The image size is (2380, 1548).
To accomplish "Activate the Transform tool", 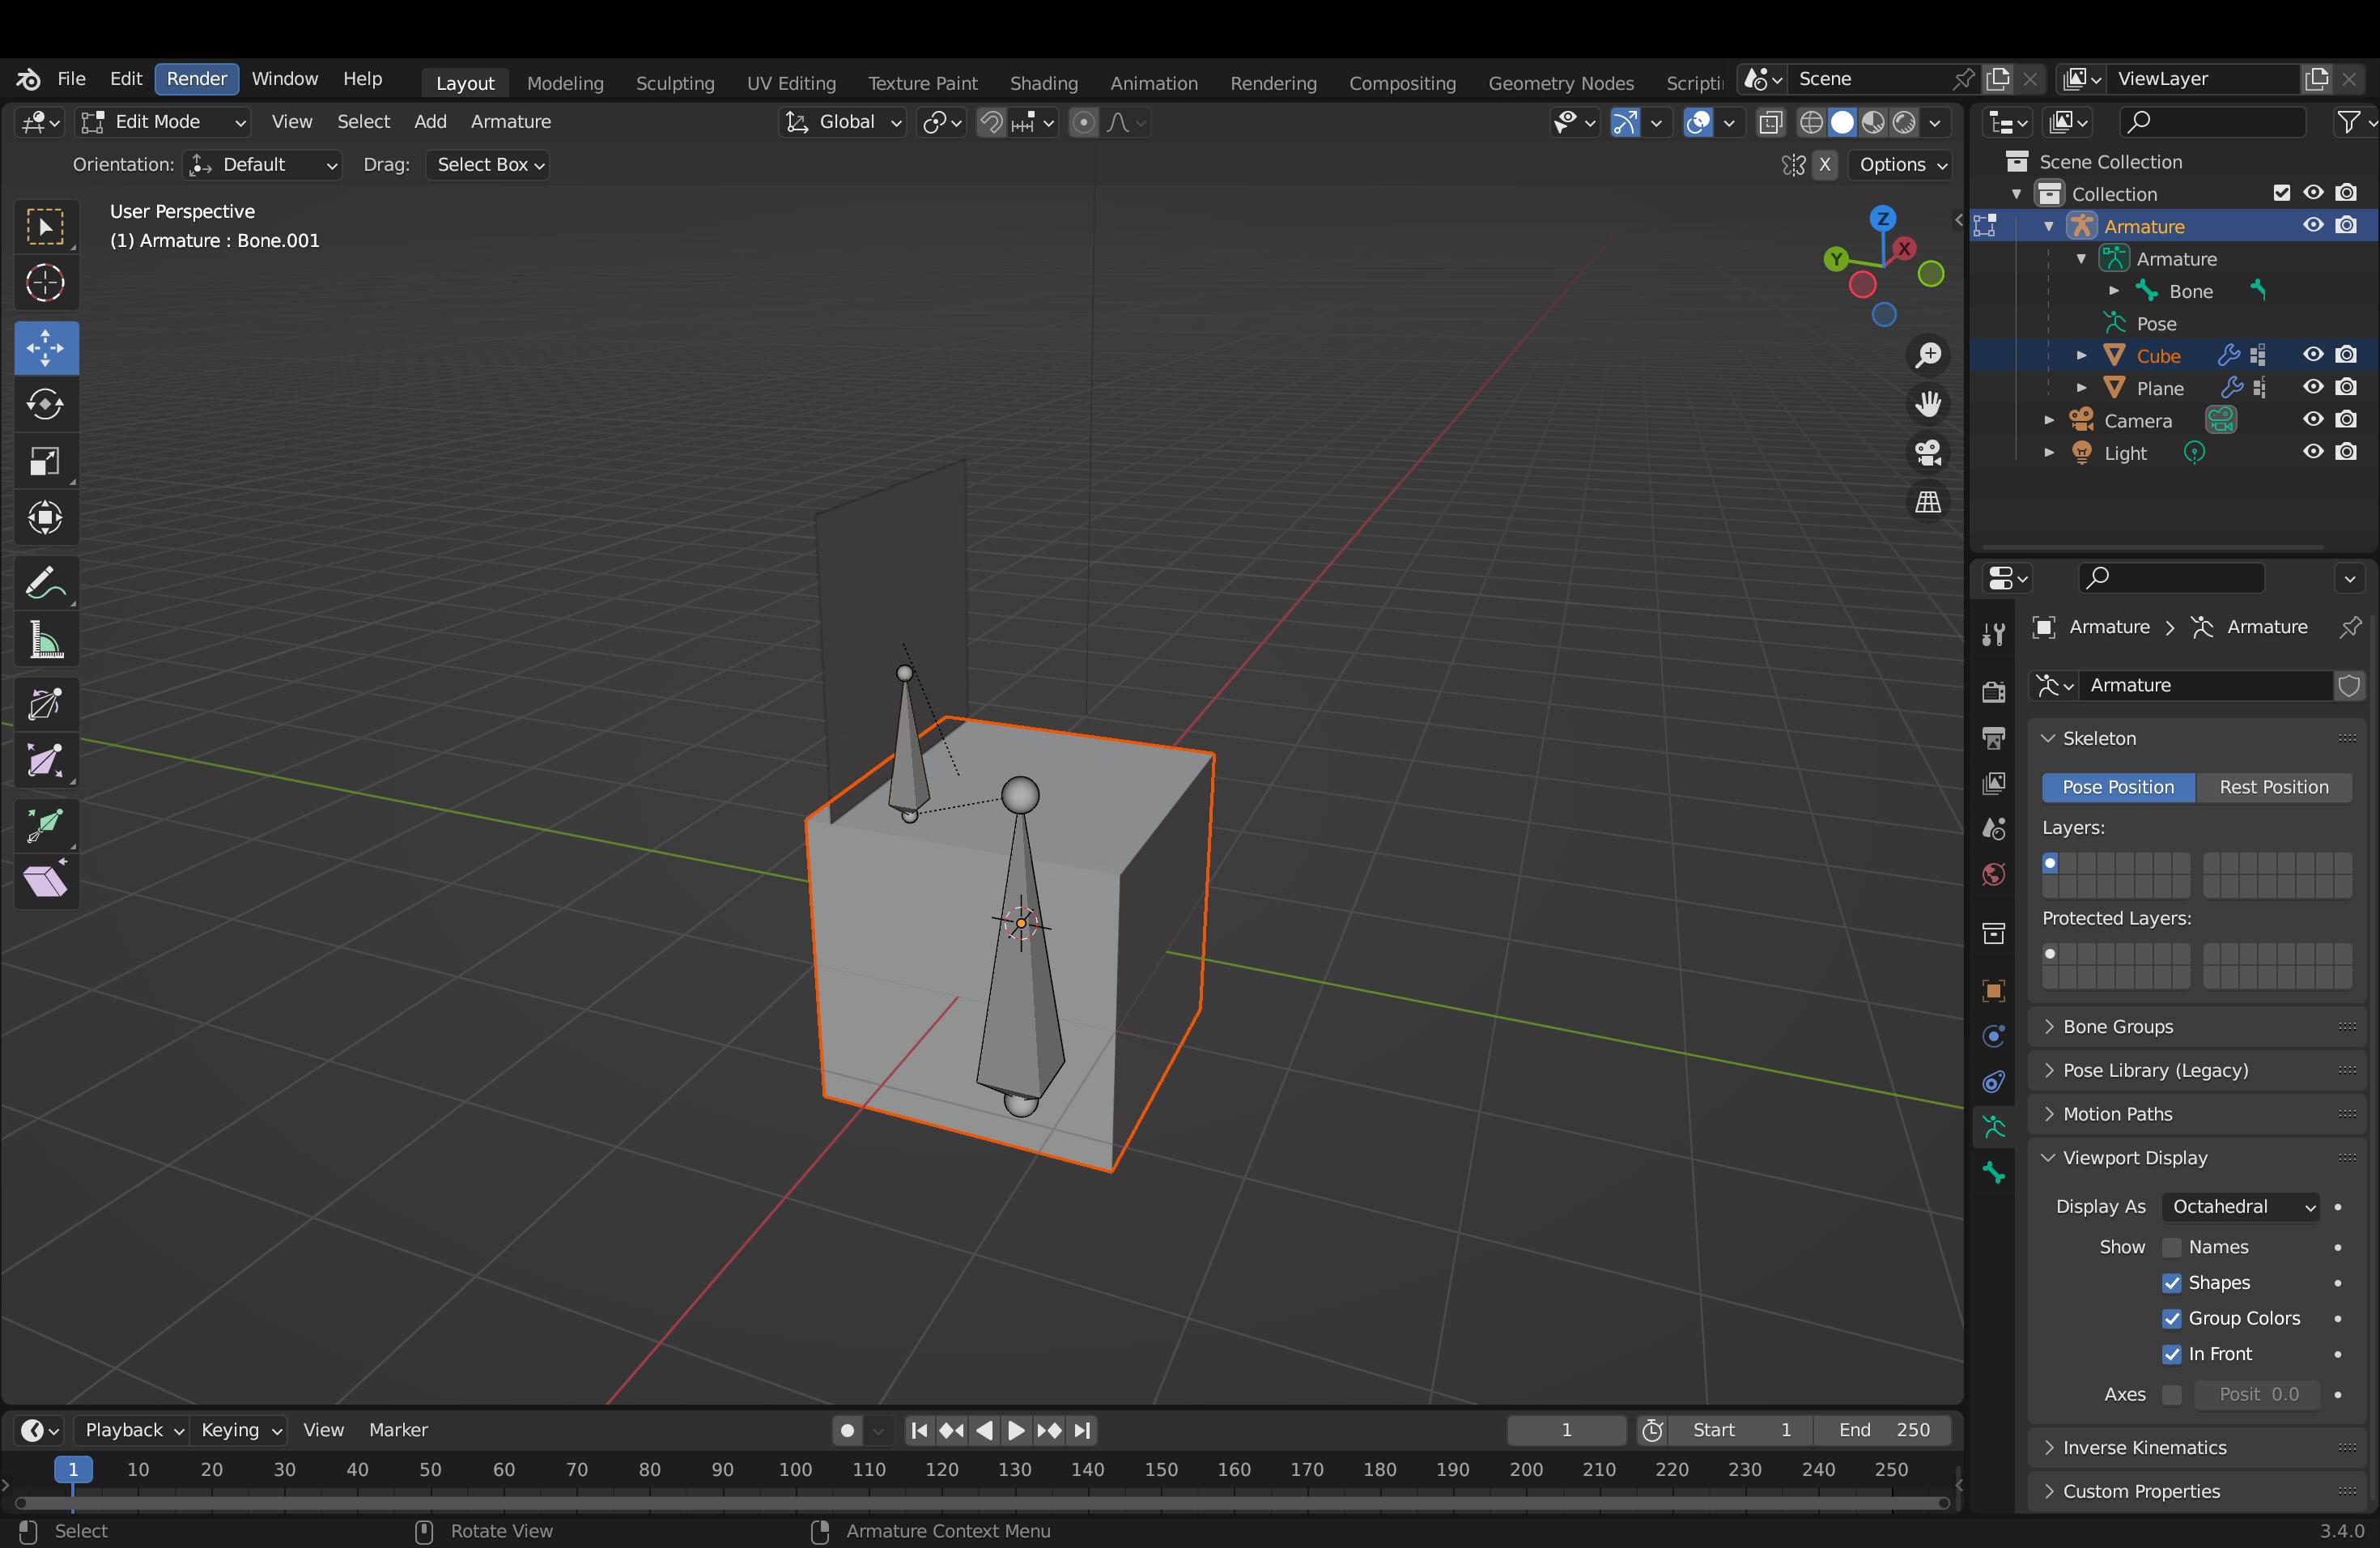I will pyautogui.click(x=46, y=518).
